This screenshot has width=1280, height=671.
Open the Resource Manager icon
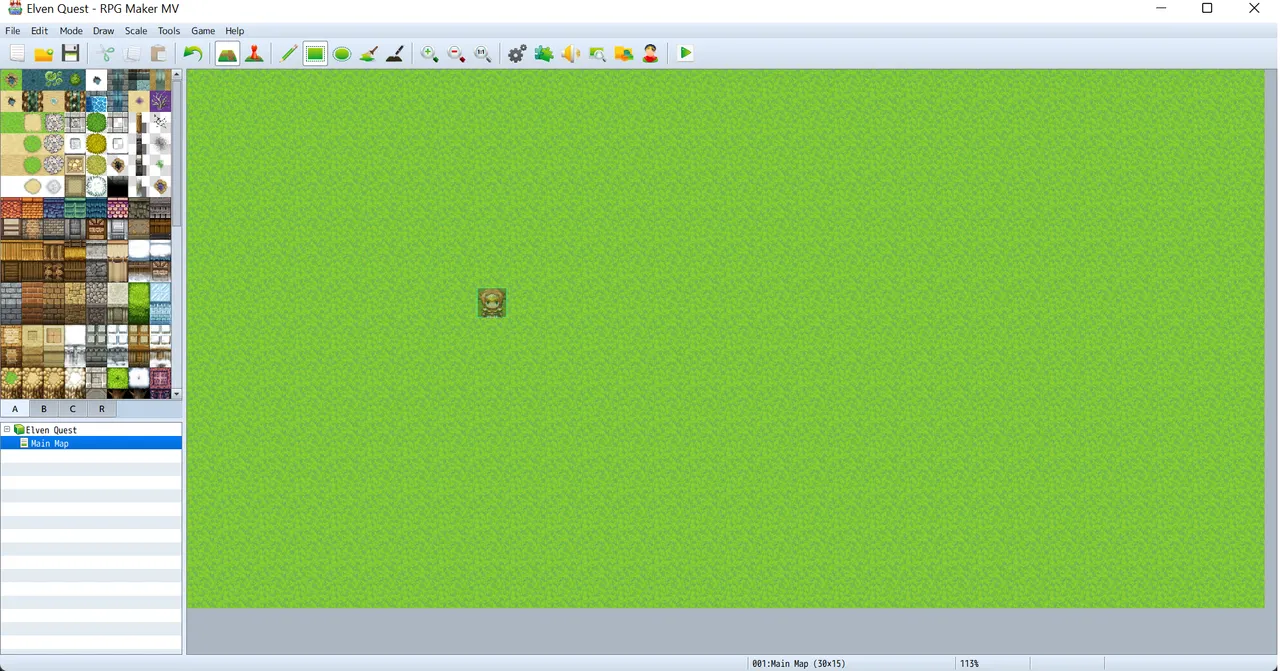(624, 54)
